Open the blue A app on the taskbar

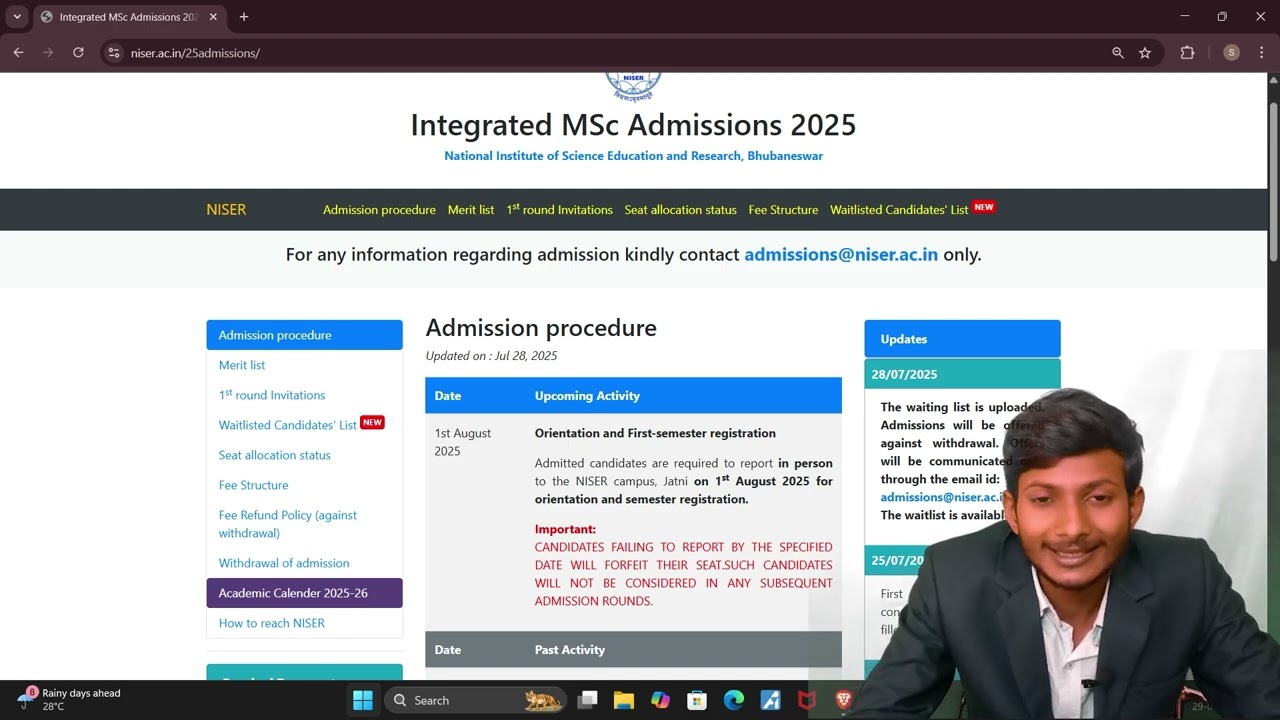click(x=770, y=700)
